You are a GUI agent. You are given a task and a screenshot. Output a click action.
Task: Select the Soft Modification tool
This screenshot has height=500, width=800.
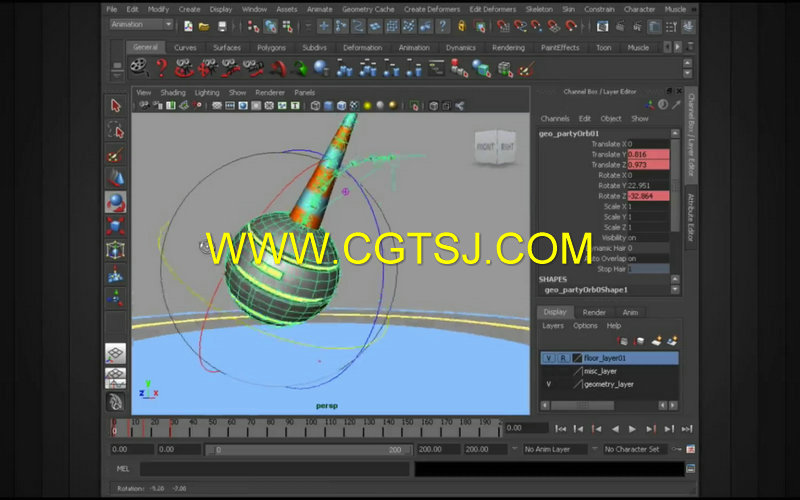coord(116,274)
